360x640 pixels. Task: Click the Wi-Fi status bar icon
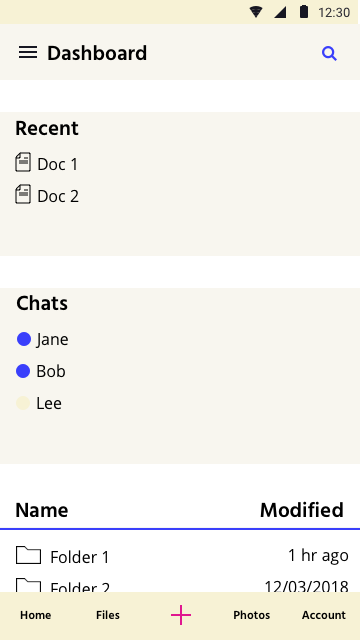click(x=256, y=12)
